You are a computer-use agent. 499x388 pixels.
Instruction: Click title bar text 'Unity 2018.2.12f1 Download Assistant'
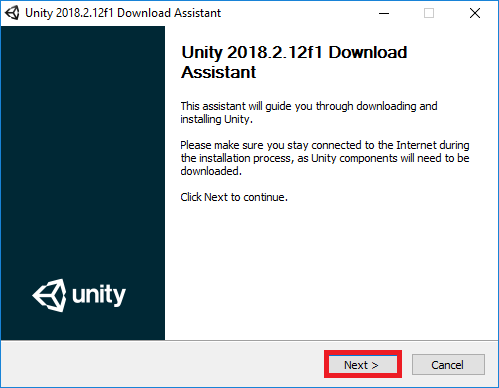click(123, 13)
